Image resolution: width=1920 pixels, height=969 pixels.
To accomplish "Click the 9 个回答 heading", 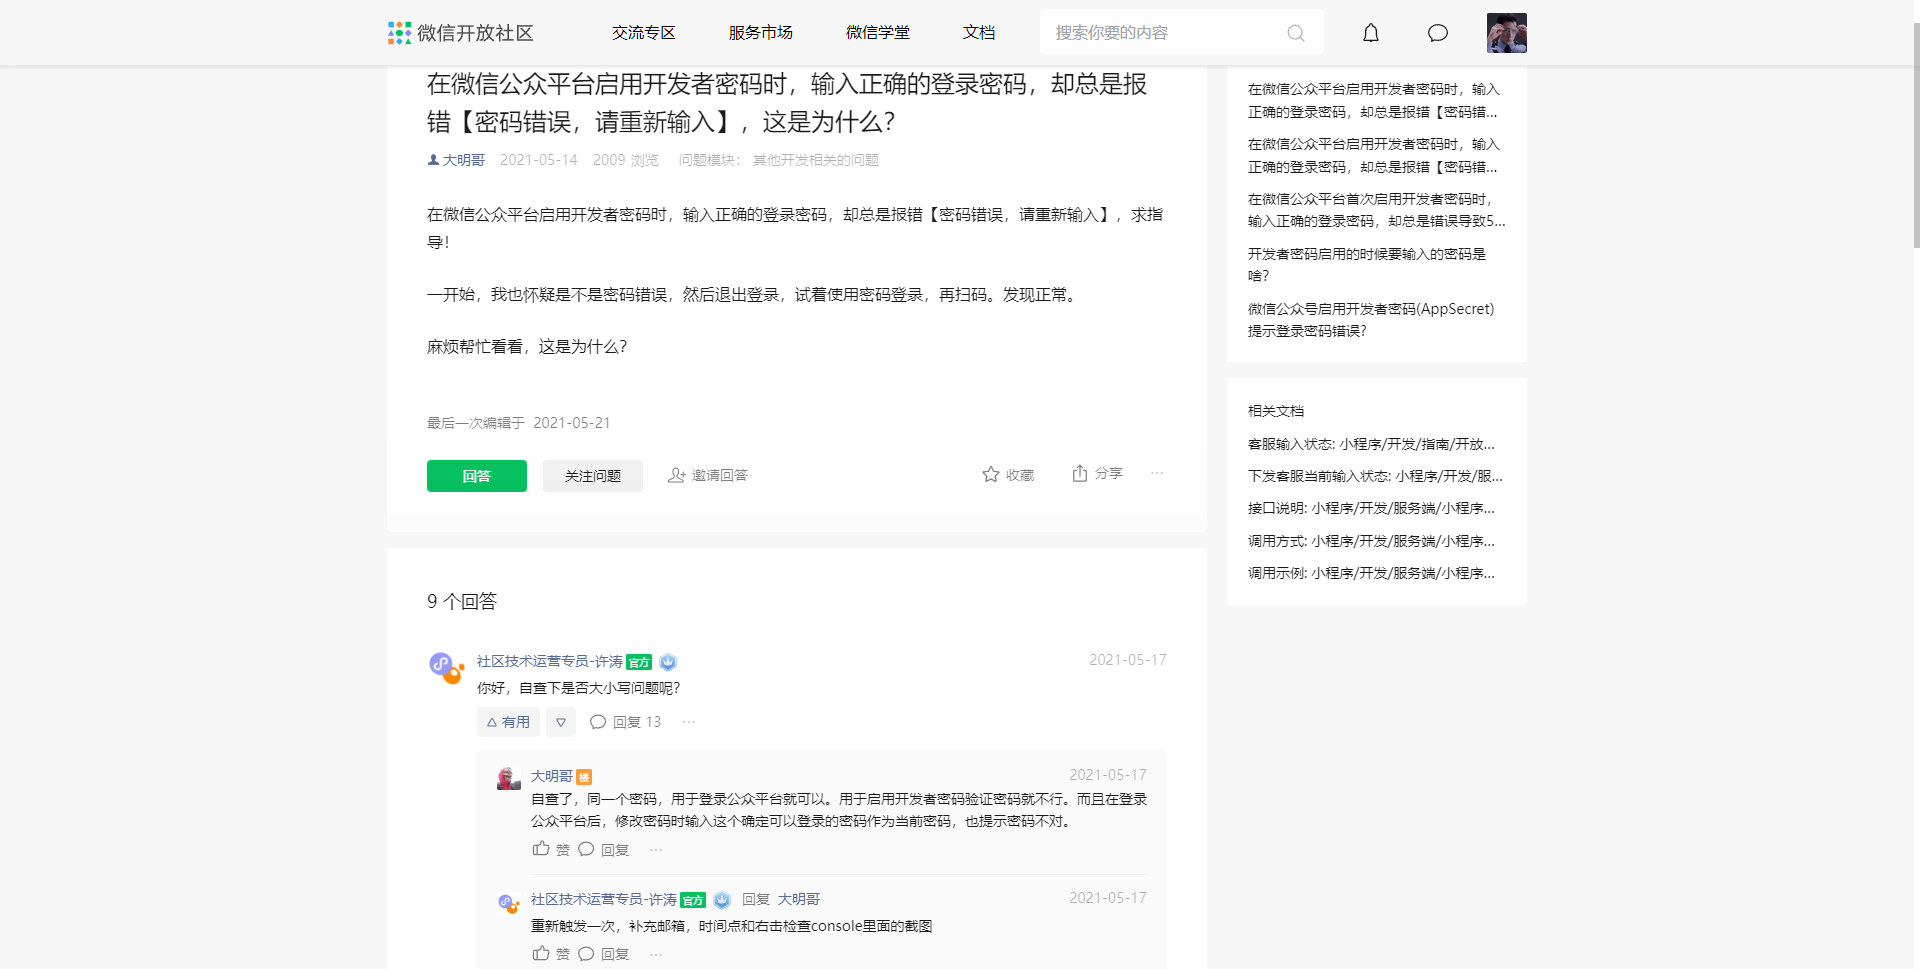I will (462, 601).
